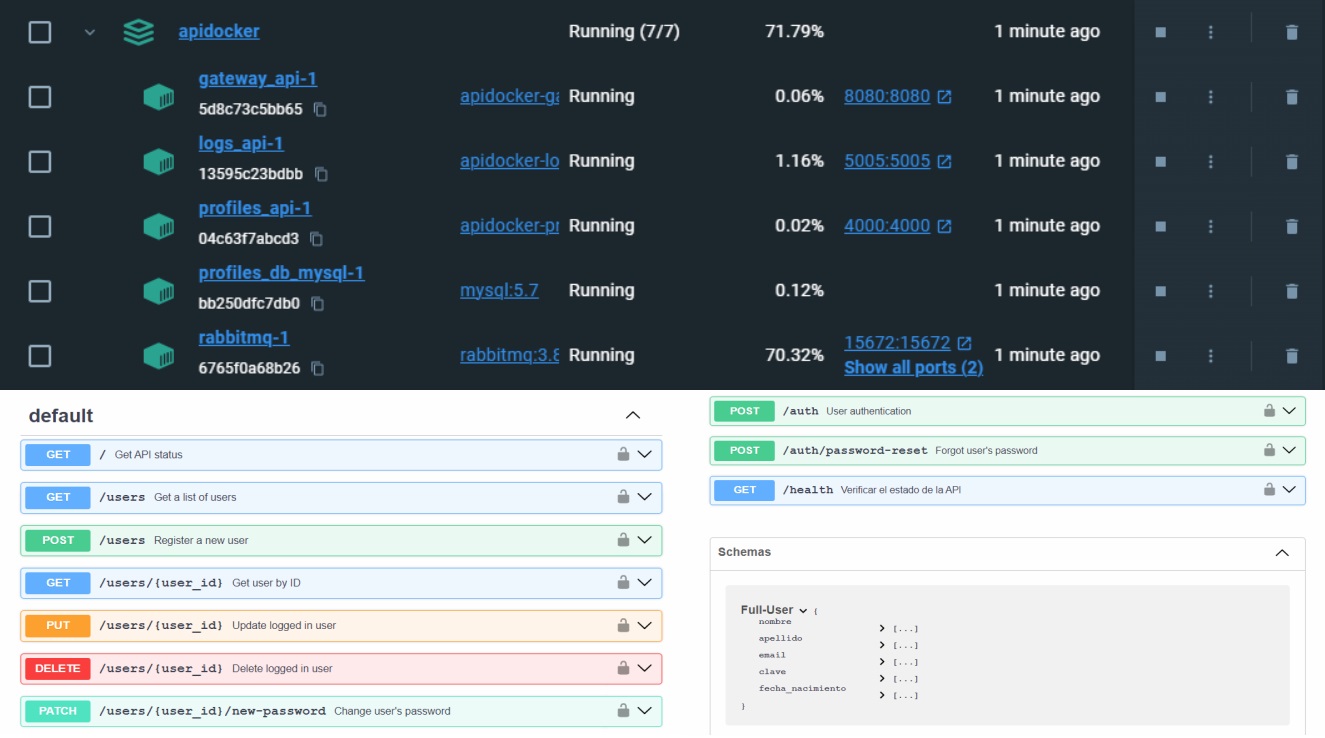Open the rabbitmq image link
This screenshot has height=738, width=1325.
[x=509, y=355]
